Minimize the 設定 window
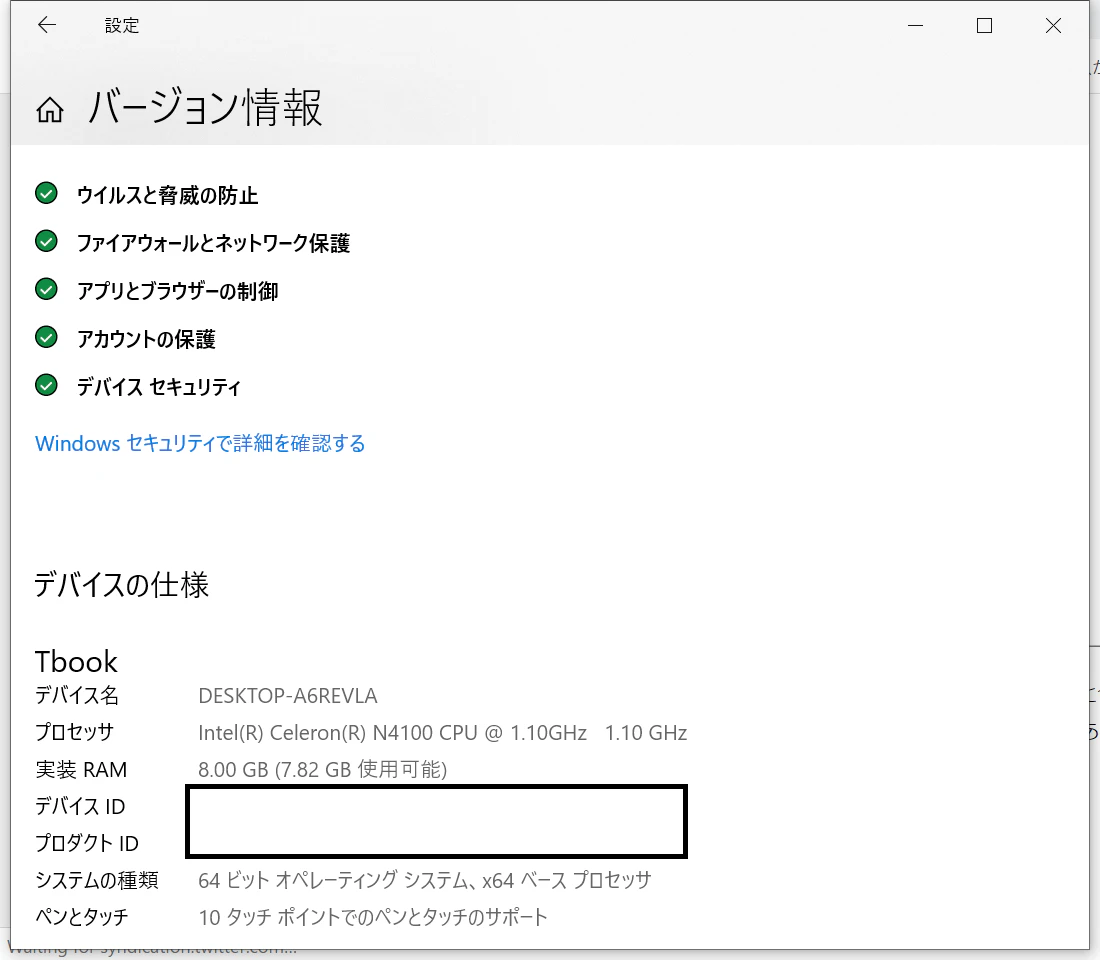The image size is (1100, 960). coord(915,26)
